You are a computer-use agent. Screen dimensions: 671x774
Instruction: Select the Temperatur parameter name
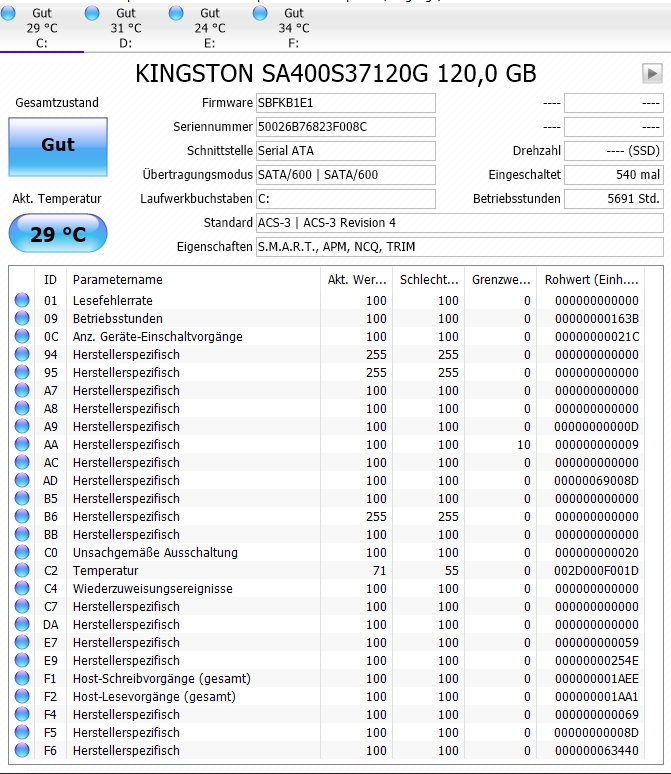click(106, 571)
